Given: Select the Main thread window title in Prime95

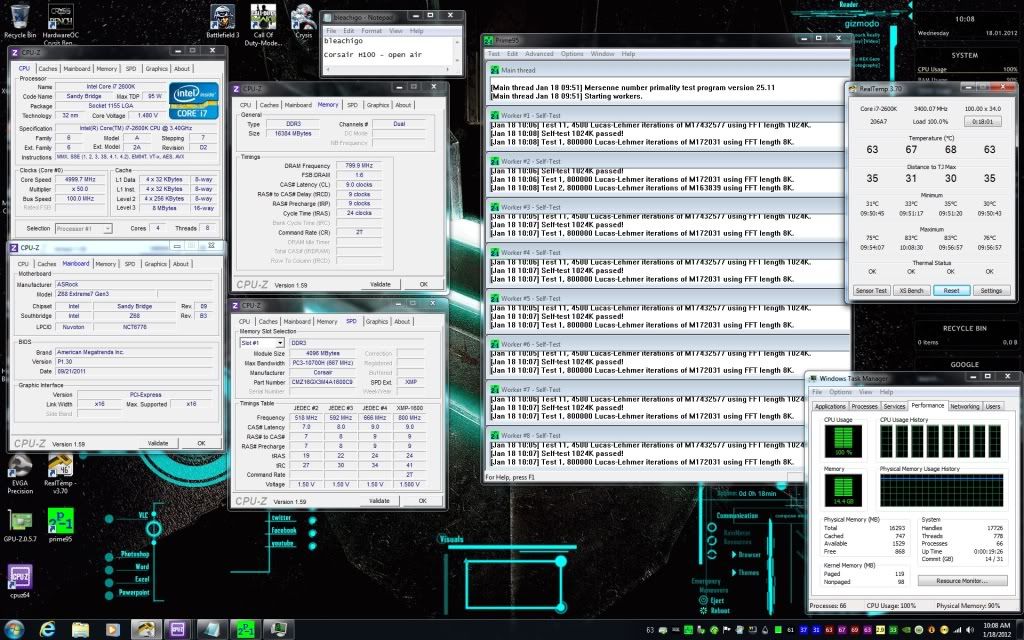Looking at the screenshot, I should [667, 70].
